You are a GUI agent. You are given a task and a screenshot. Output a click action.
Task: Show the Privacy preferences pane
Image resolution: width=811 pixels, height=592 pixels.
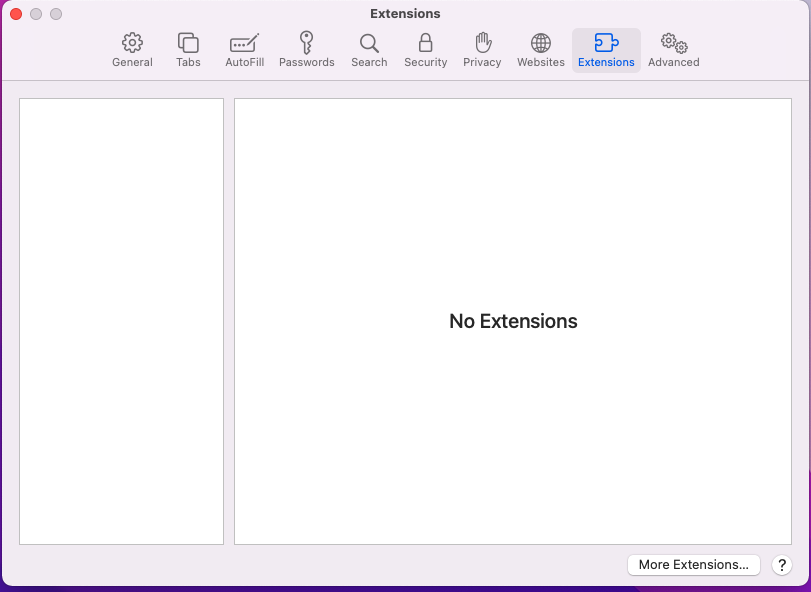pyautogui.click(x=482, y=51)
